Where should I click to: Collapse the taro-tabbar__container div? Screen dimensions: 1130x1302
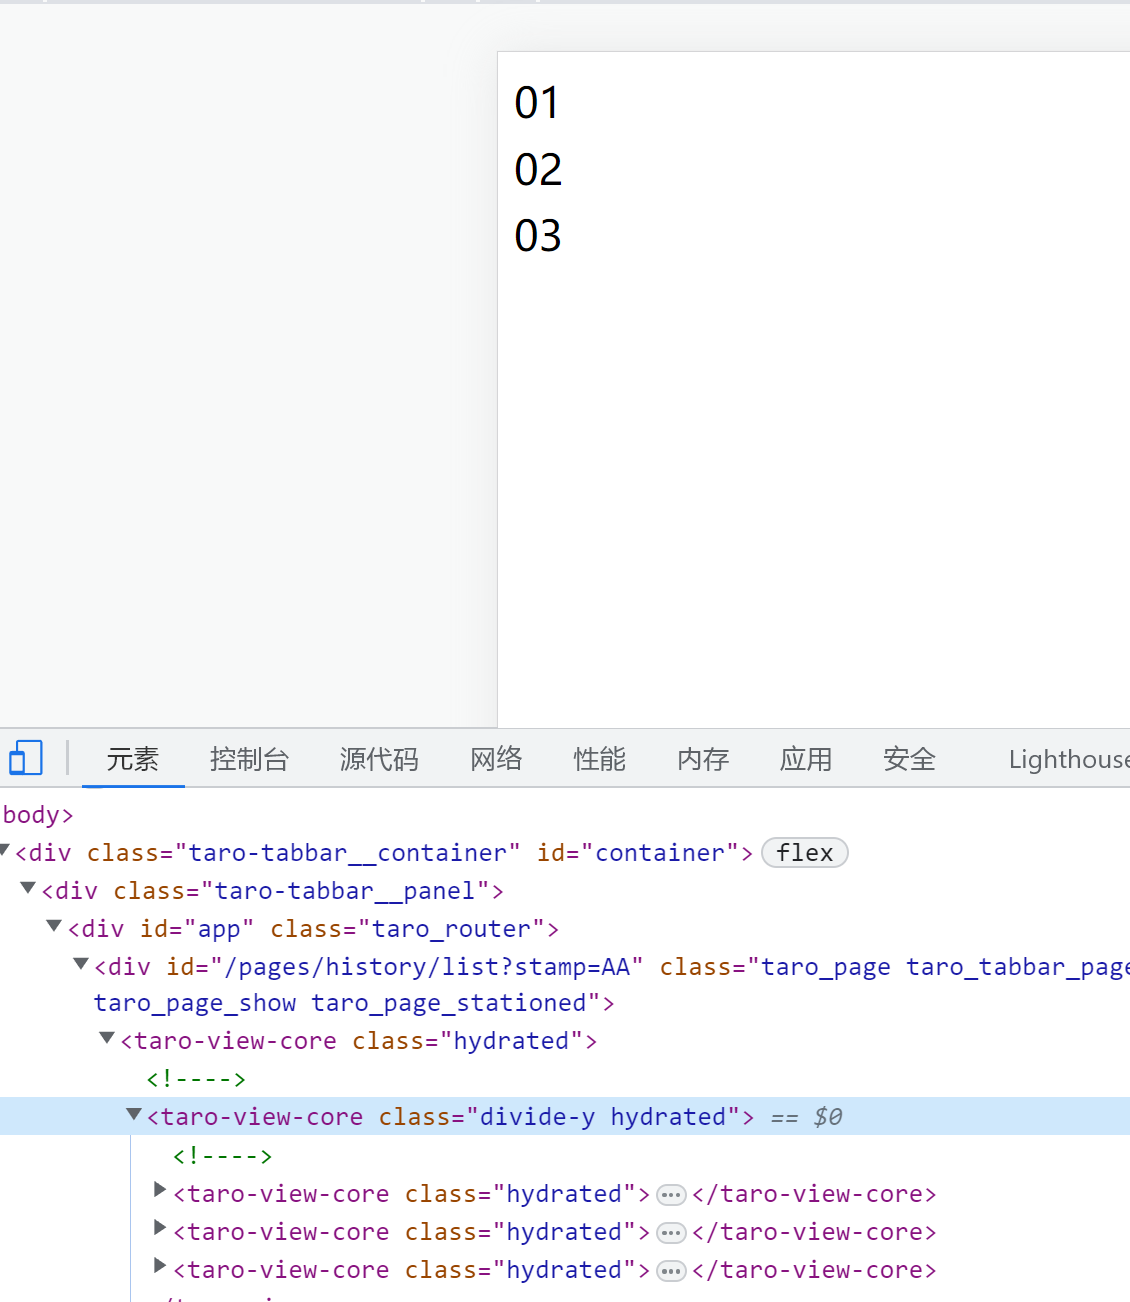(x=5, y=849)
